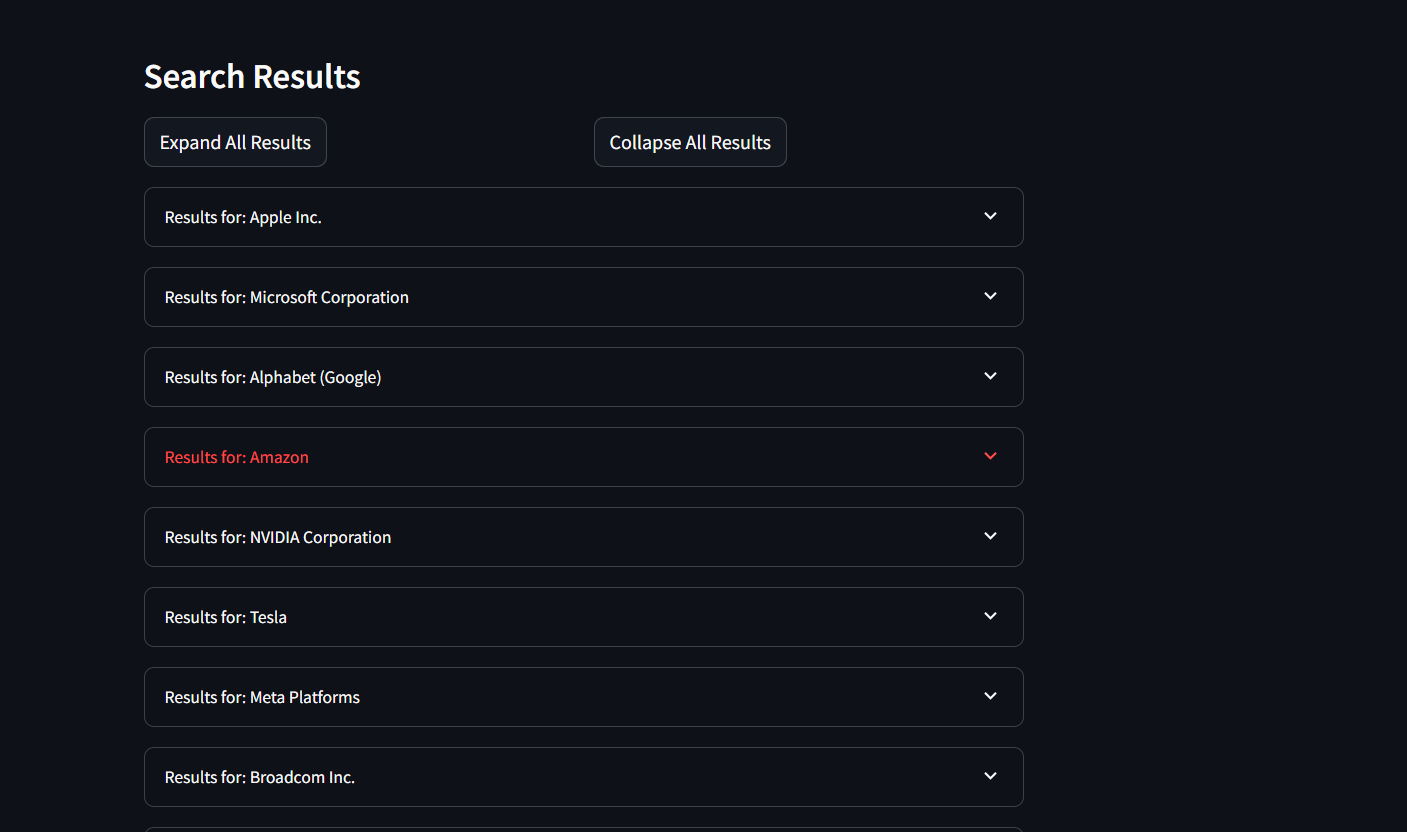
Task: Click the down arrow on Tesla row
Action: coord(990,616)
